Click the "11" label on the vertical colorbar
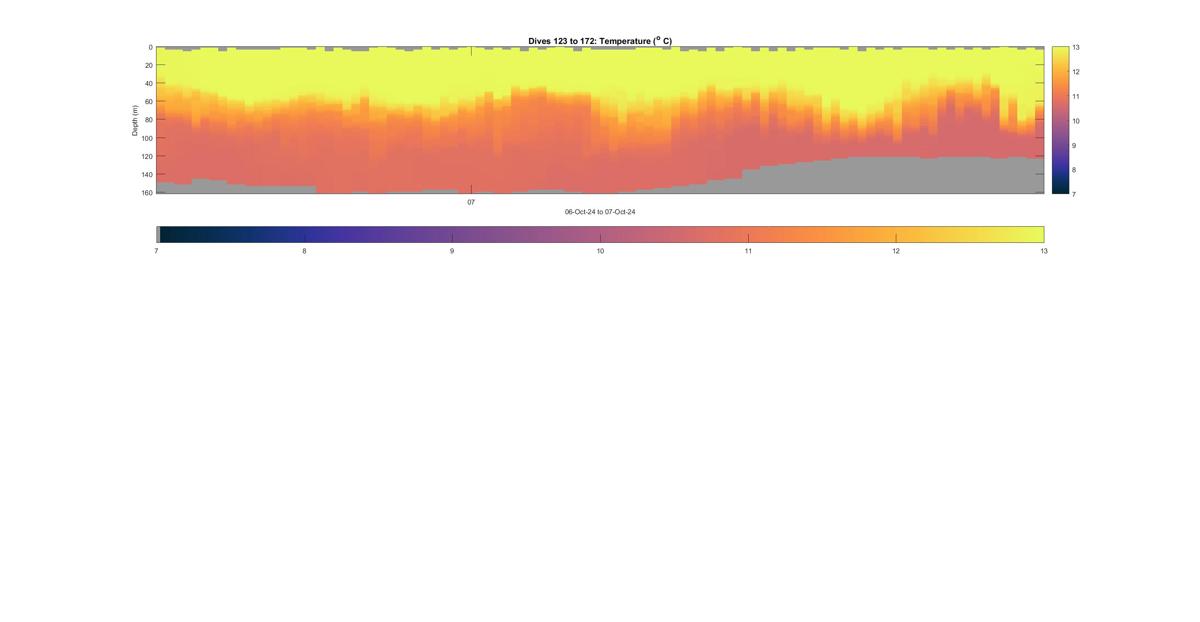1200x622 pixels. pyautogui.click(x=1076, y=96)
